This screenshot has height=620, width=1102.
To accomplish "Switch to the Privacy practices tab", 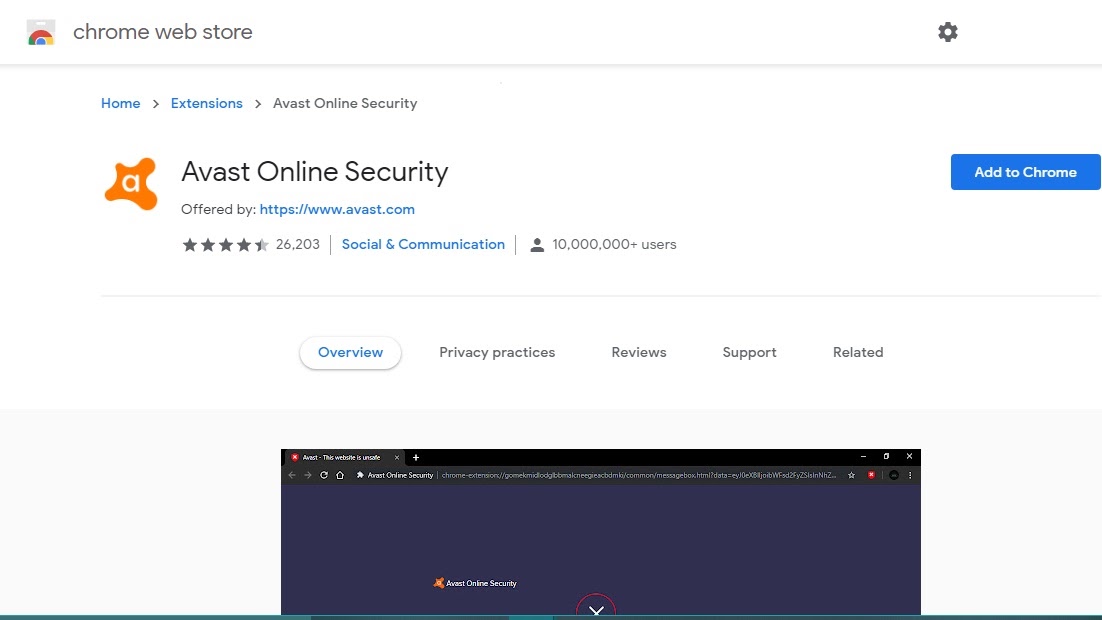I will (x=497, y=352).
